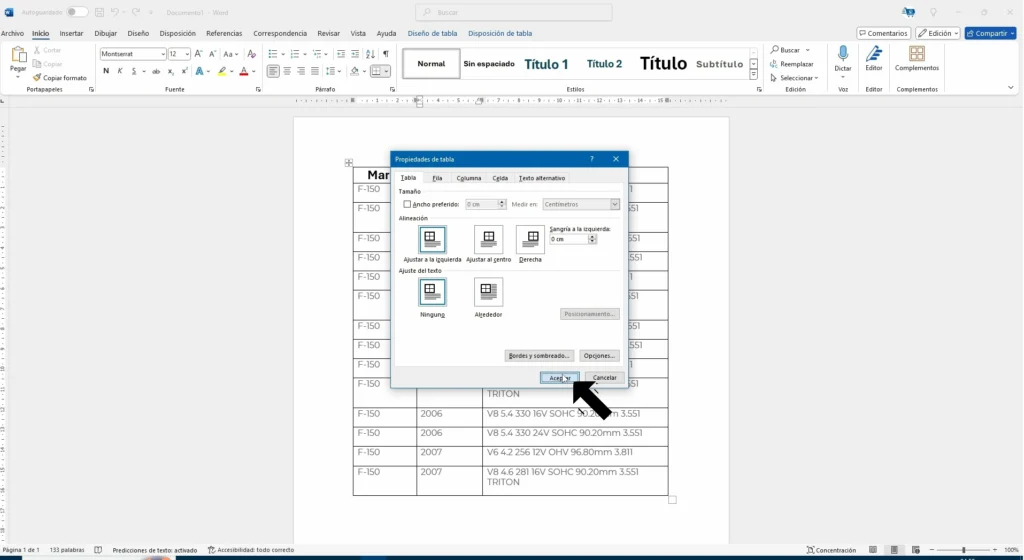Open the Editor review icon
This screenshot has height=560, width=1024.
874,54
